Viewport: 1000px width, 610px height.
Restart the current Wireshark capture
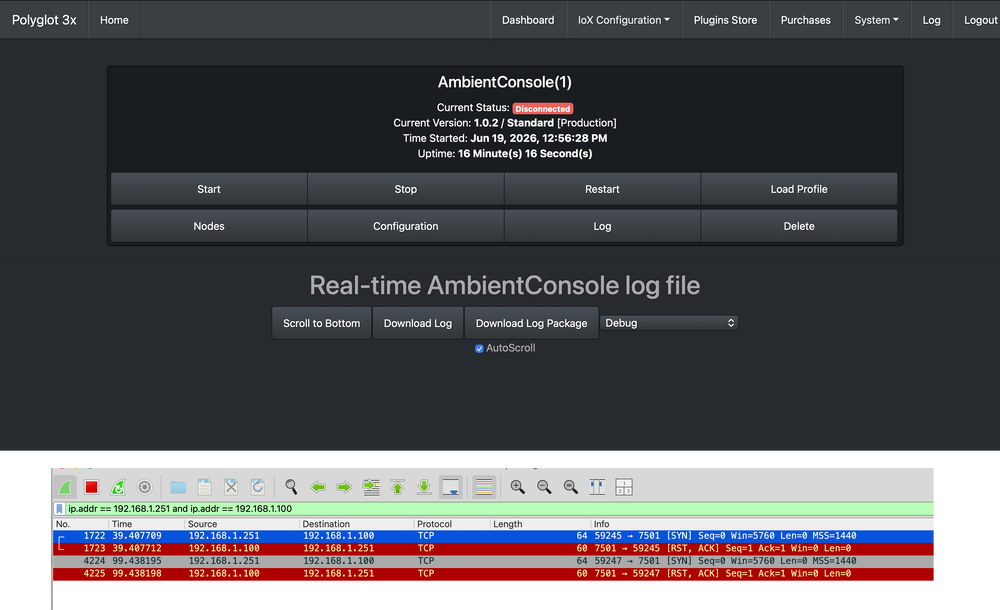click(x=118, y=487)
